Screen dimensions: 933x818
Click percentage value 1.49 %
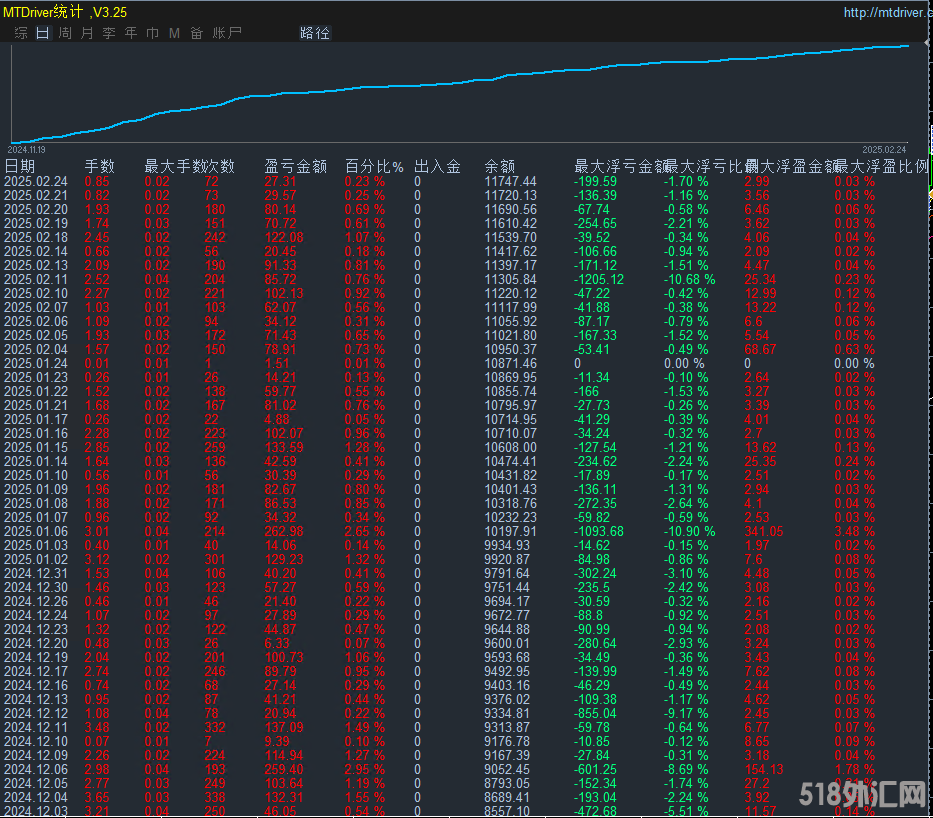coord(365,728)
